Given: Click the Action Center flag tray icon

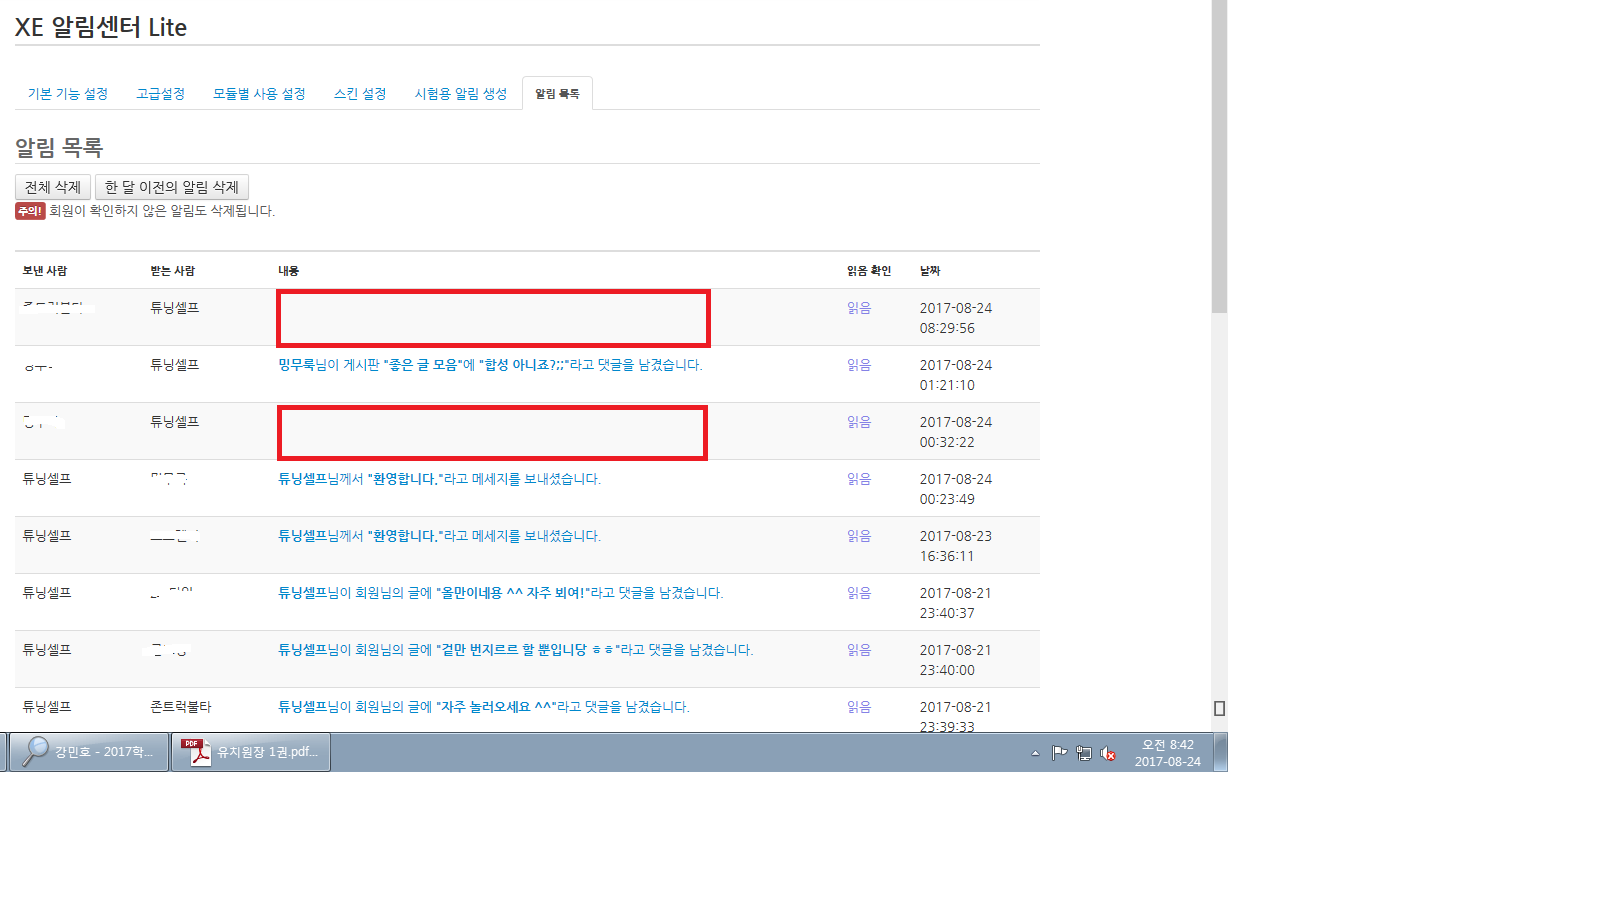Looking at the screenshot, I should tap(1059, 753).
